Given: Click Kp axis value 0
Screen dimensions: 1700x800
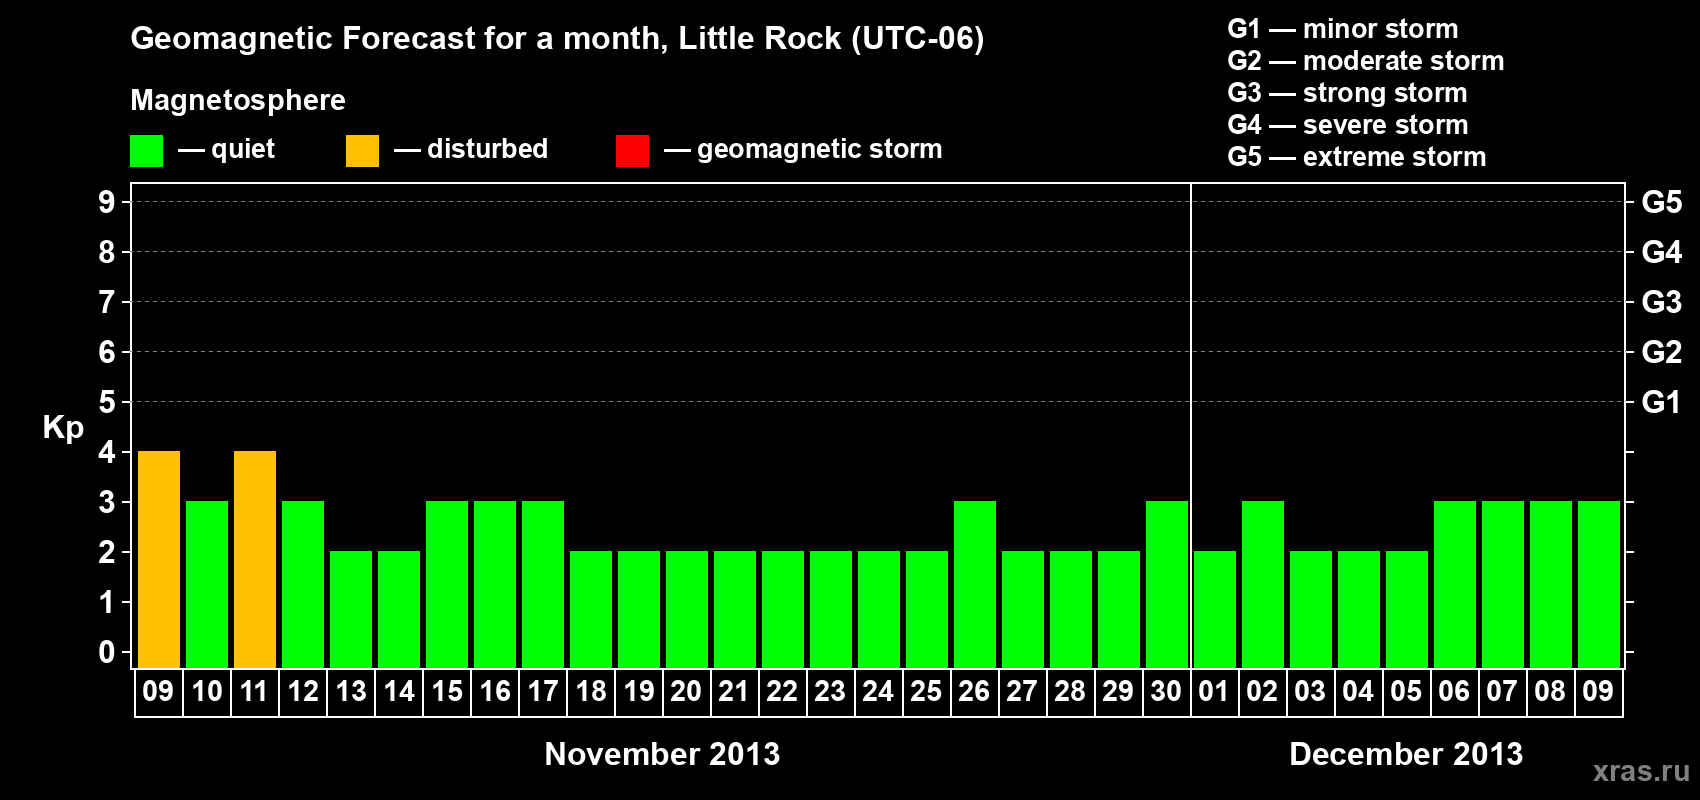Looking at the screenshot, I should (107, 652).
